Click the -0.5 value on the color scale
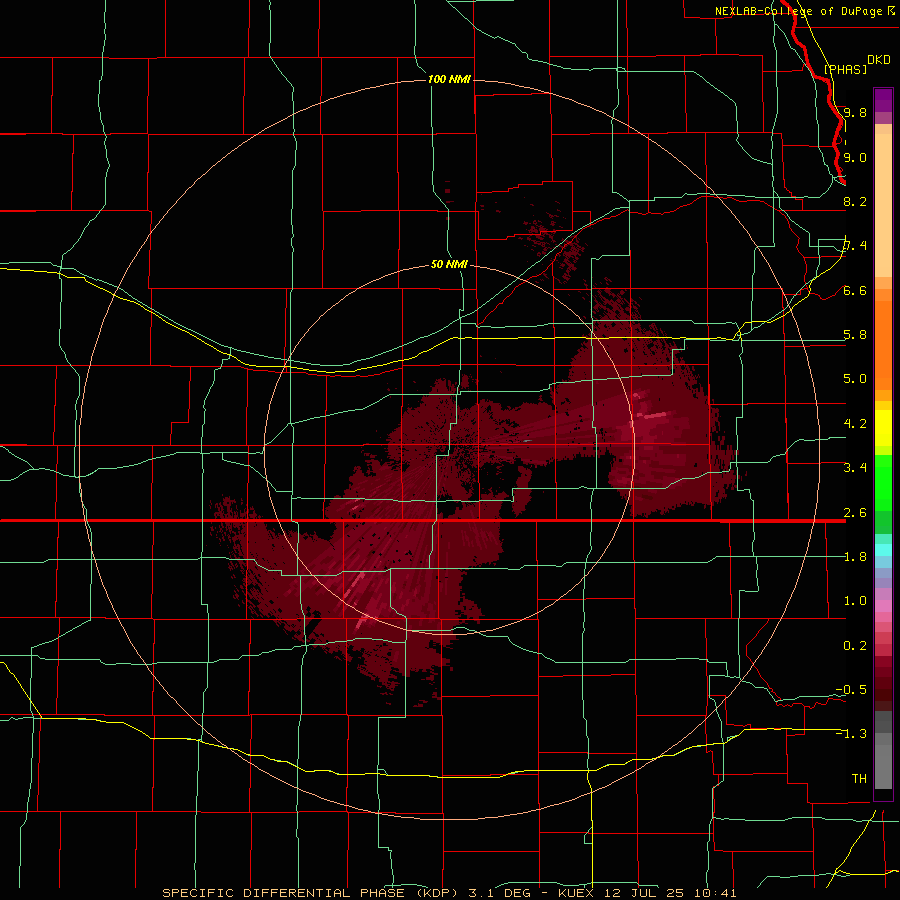Image resolution: width=900 pixels, height=900 pixels. (x=851, y=690)
